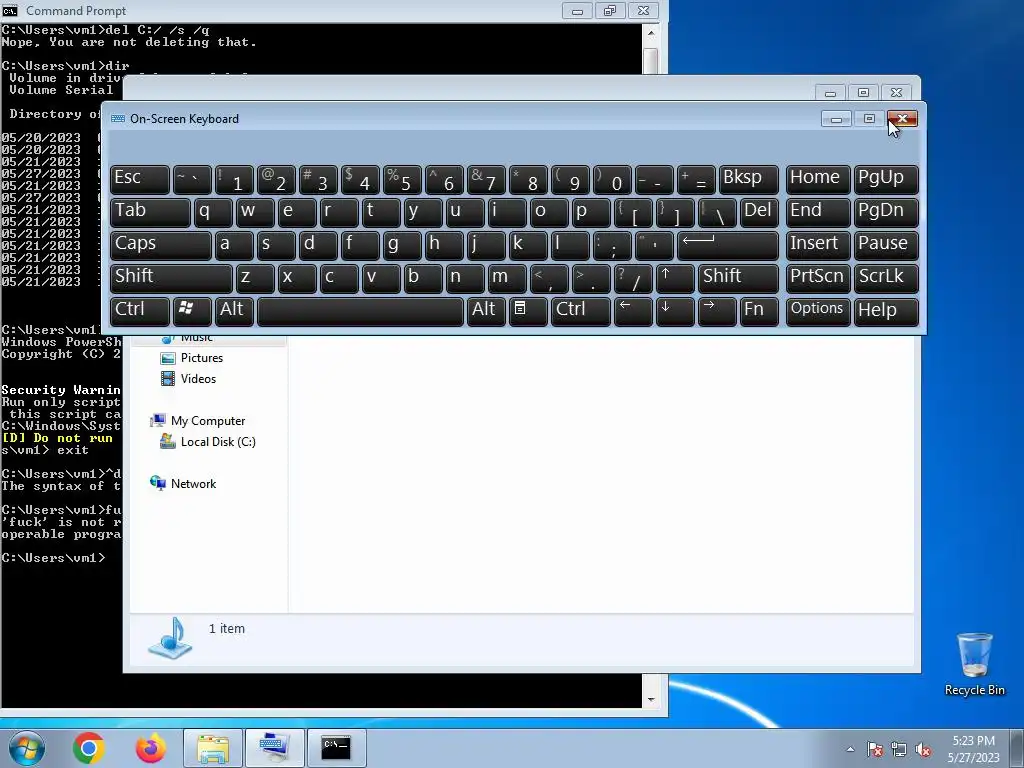Open the Windows Start menu
Screen dimensions: 1024x768
tap(26, 748)
